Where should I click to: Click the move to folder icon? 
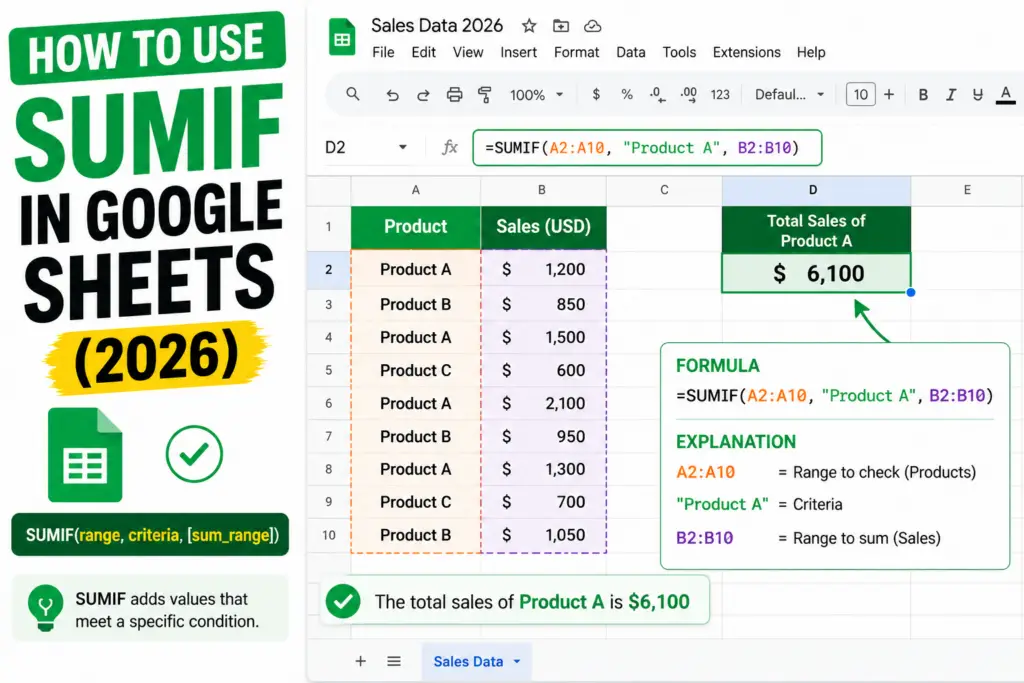(x=561, y=26)
